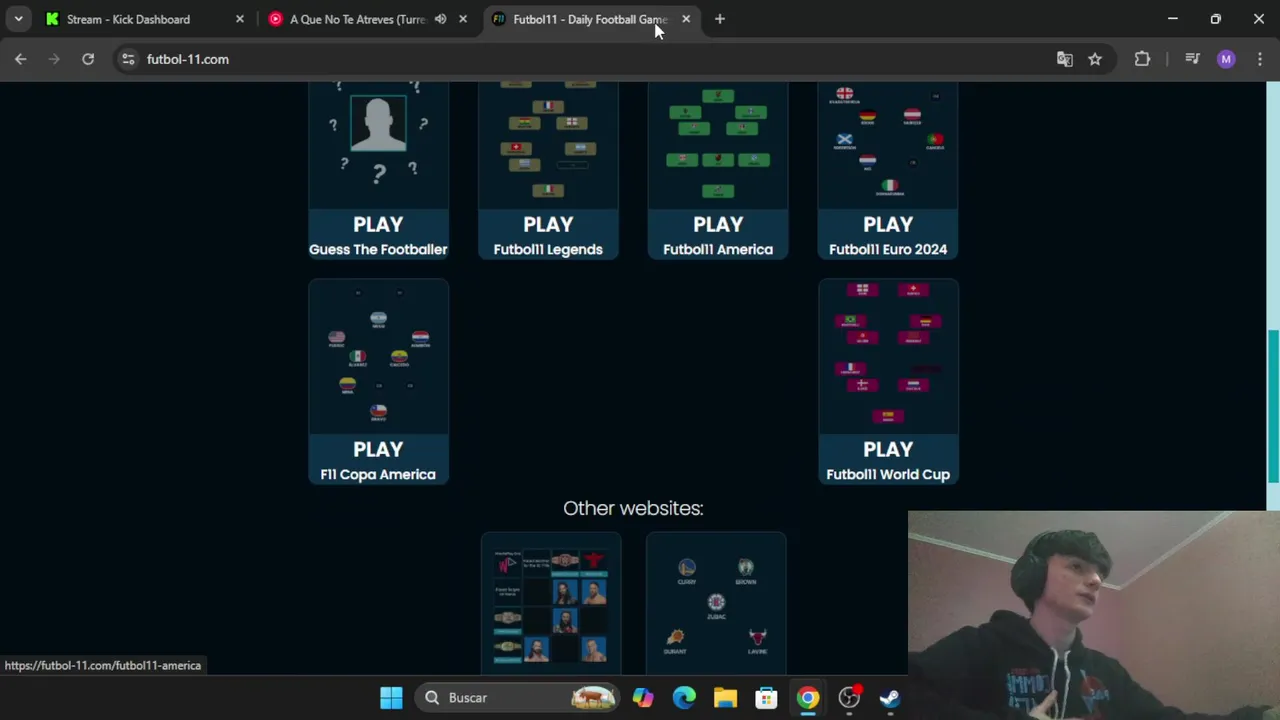This screenshot has width=1280, height=720.
Task: Mute the audio icon on YouTube Music tab
Action: (441, 19)
